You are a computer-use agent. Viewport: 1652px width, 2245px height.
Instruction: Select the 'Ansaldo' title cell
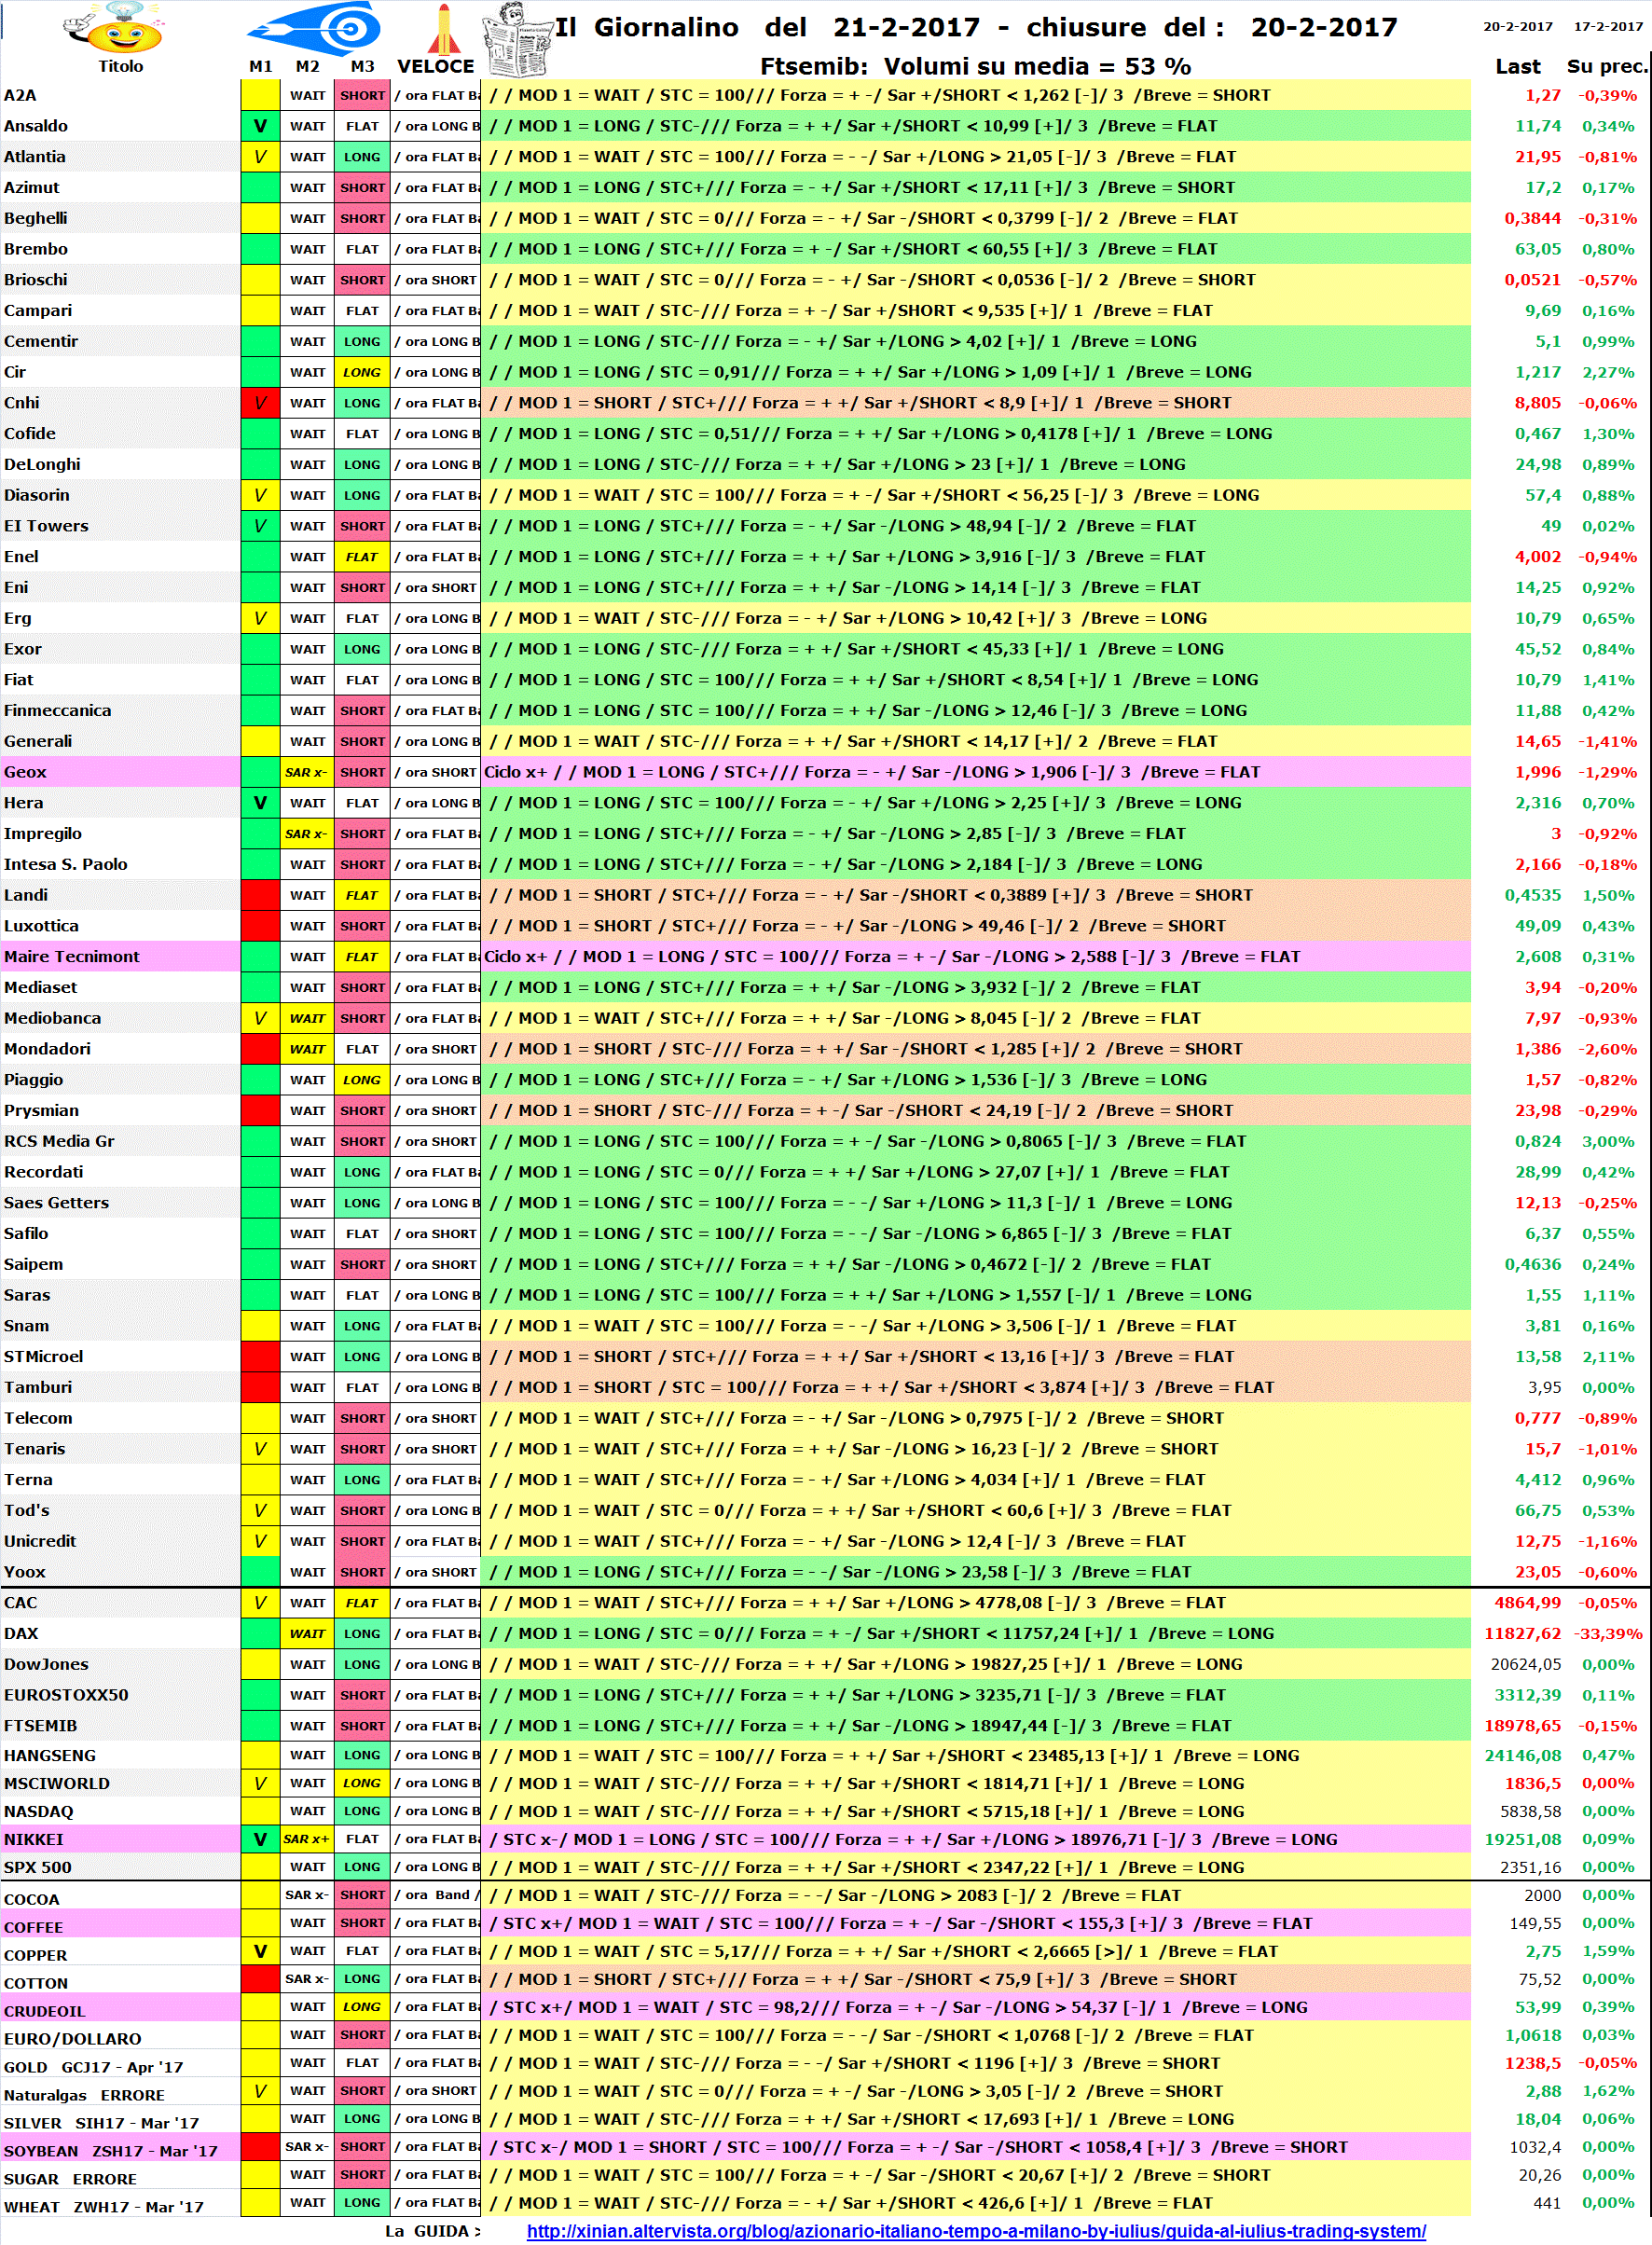(x=120, y=126)
